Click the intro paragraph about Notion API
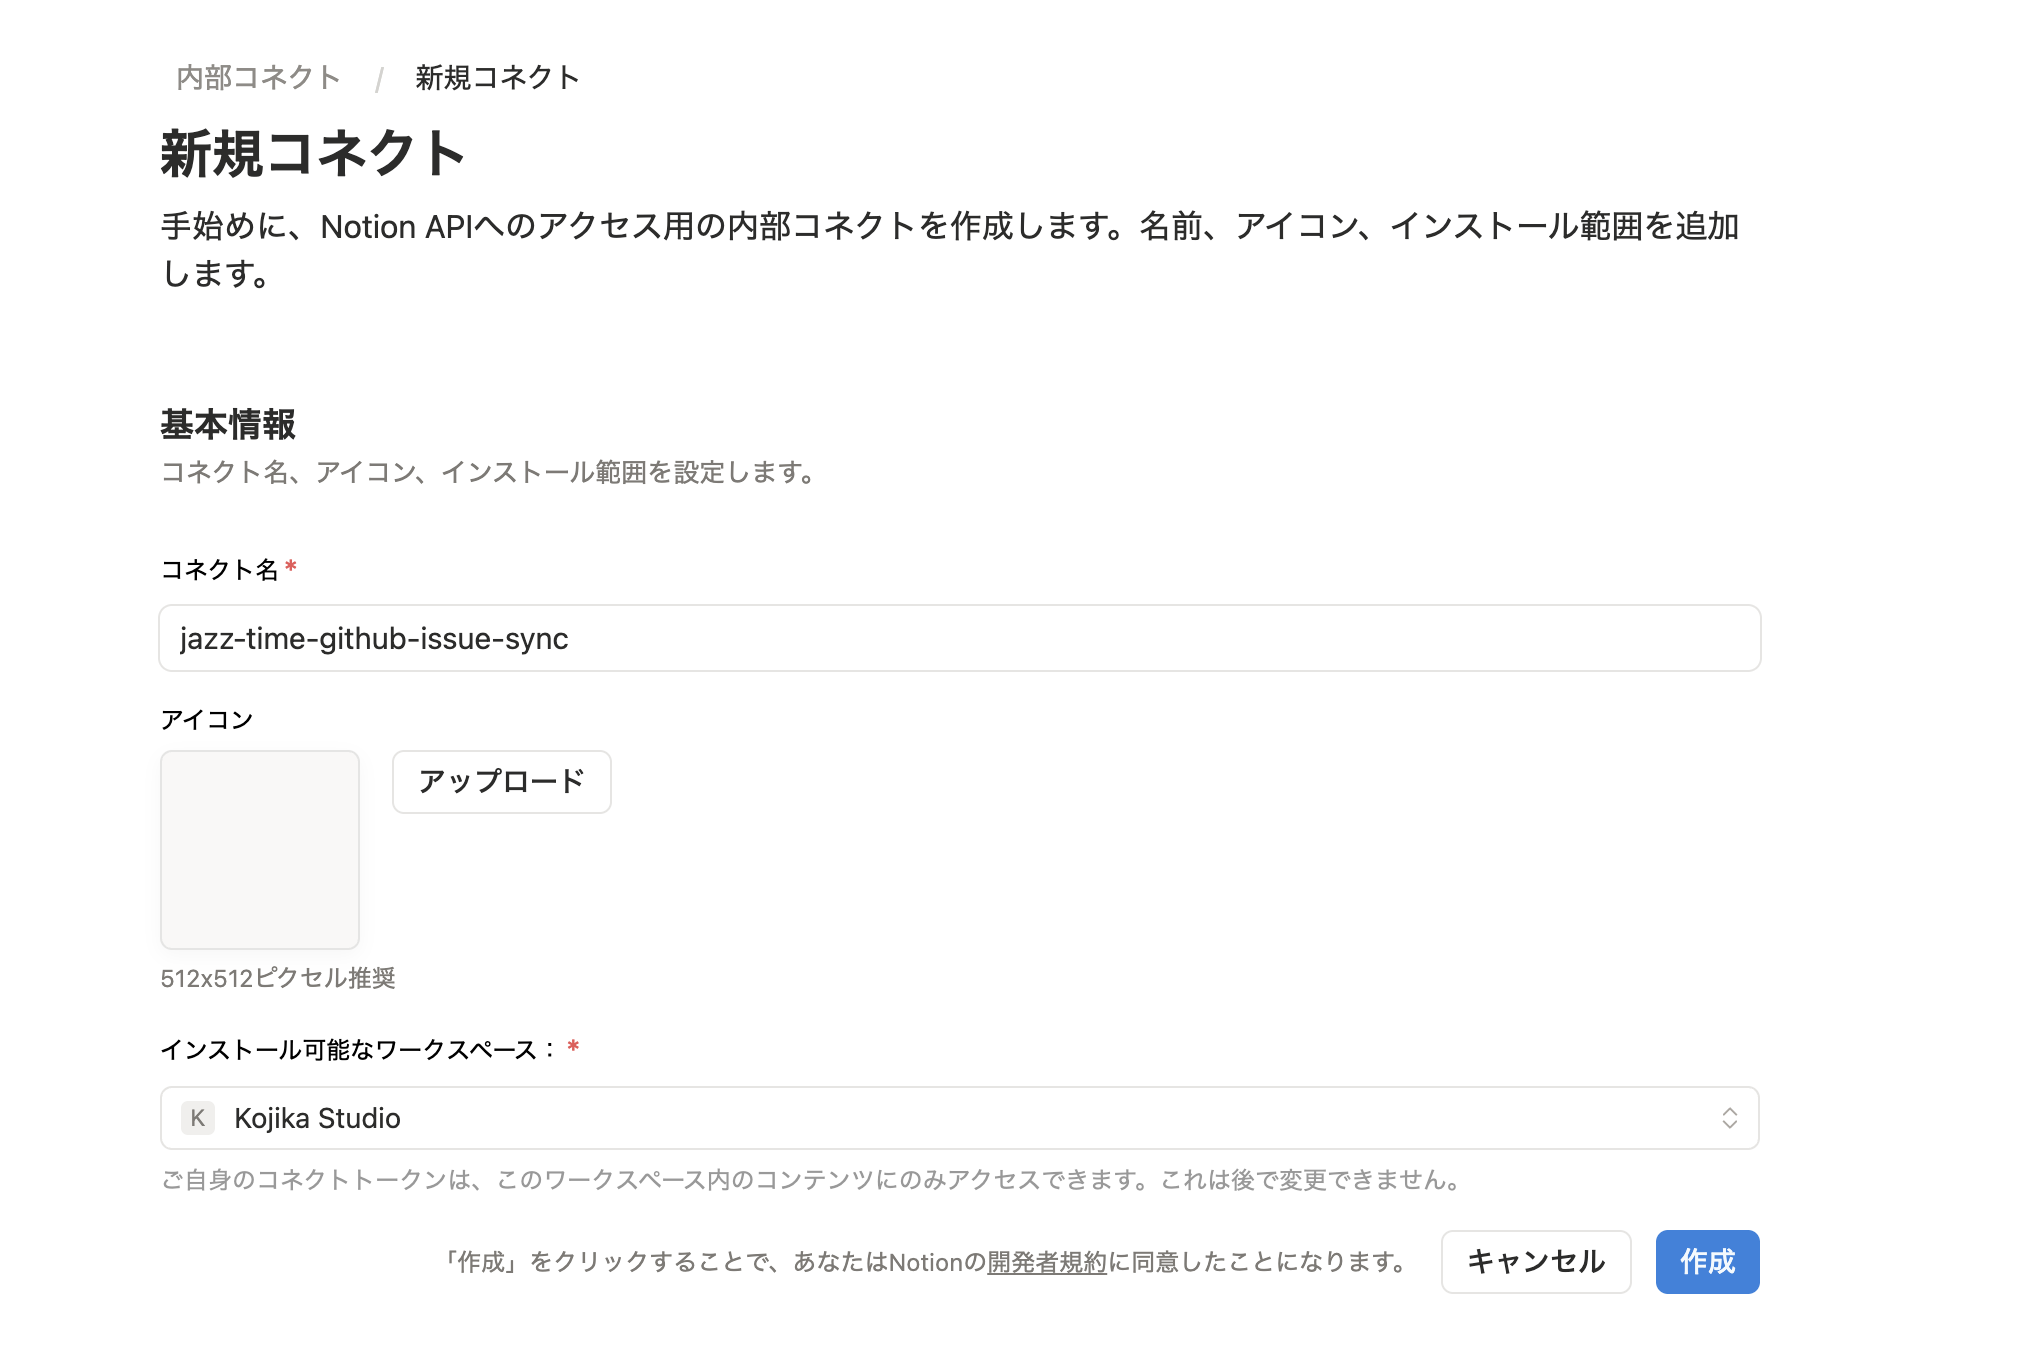Image resolution: width=2020 pixels, height=1372 pixels. (950, 250)
